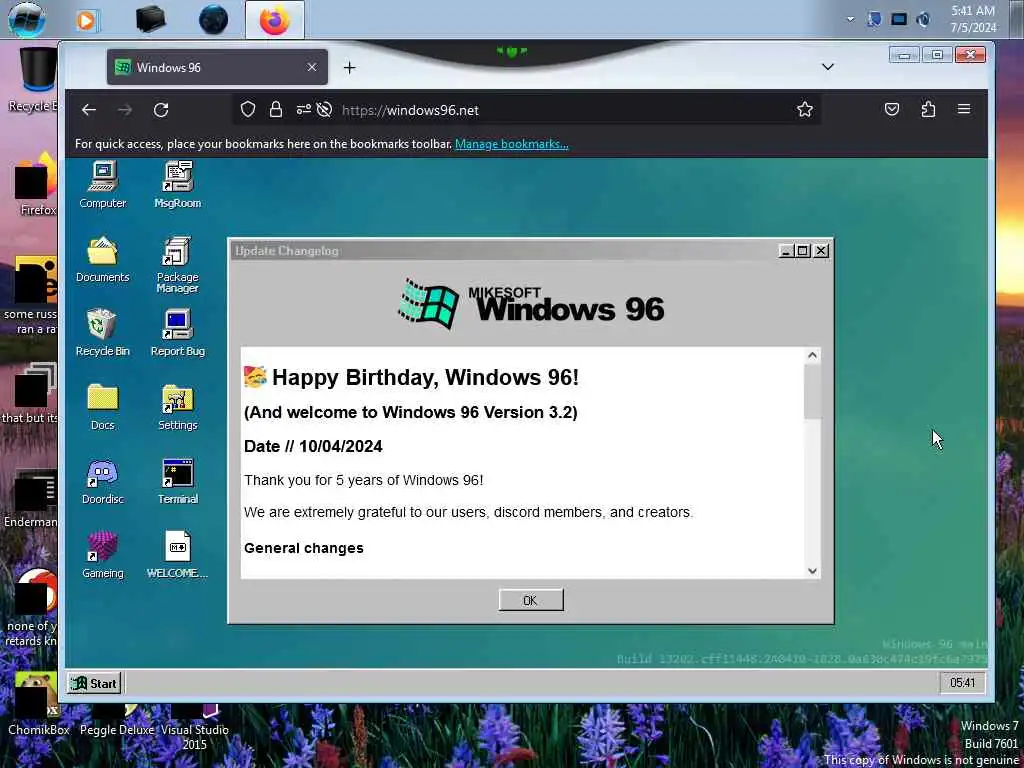Open the WELCOME markdown file icon
The image size is (1024, 768).
click(x=178, y=555)
